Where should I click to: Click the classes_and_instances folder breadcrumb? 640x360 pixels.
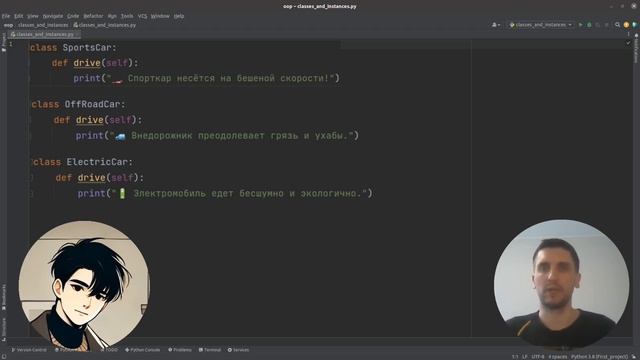point(43,25)
